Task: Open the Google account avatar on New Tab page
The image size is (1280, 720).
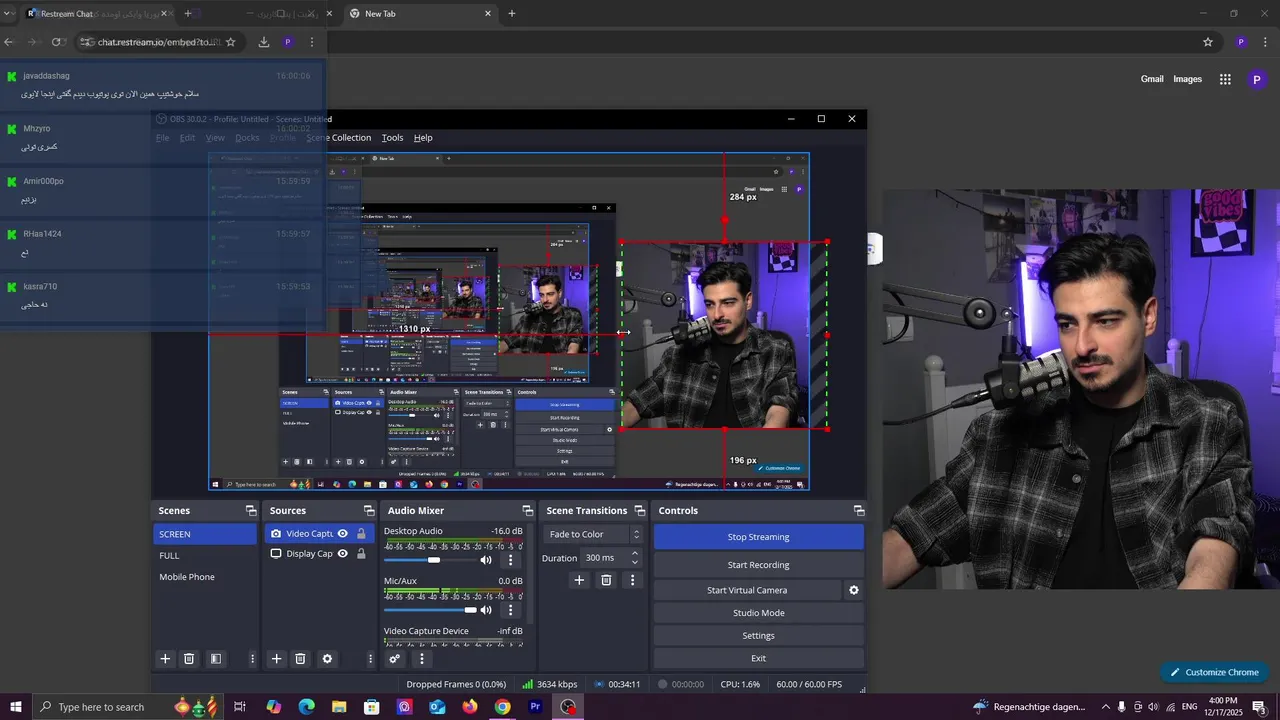Action: click(1257, 80)
